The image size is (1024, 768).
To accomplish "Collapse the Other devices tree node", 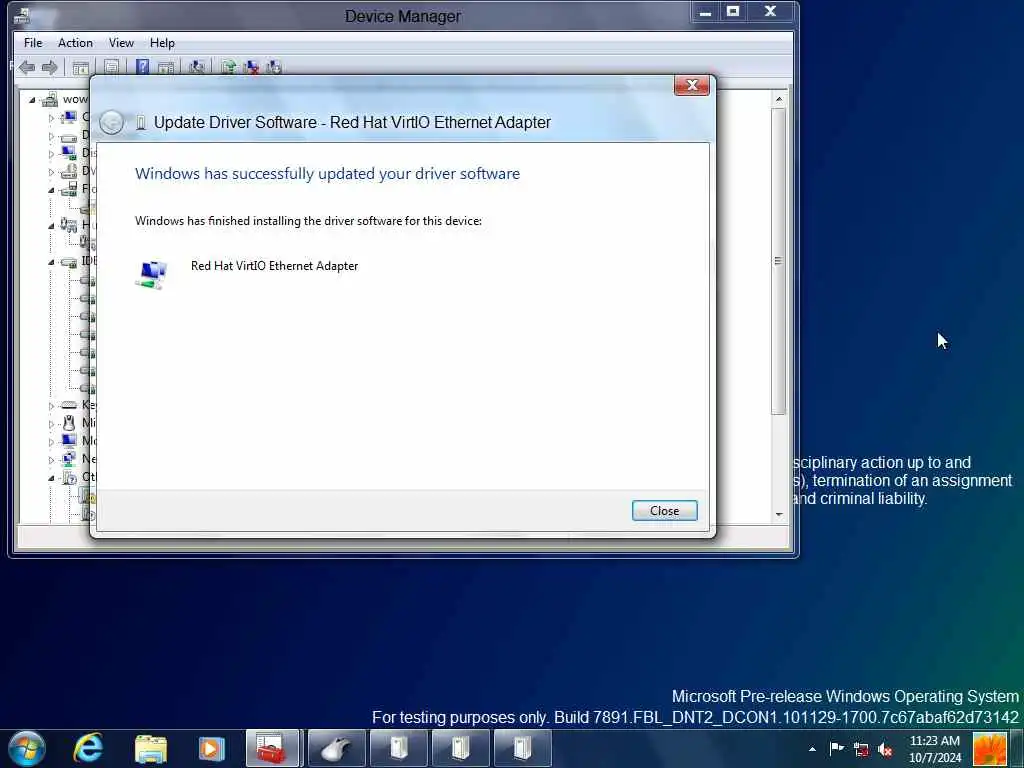I will 51,478.
